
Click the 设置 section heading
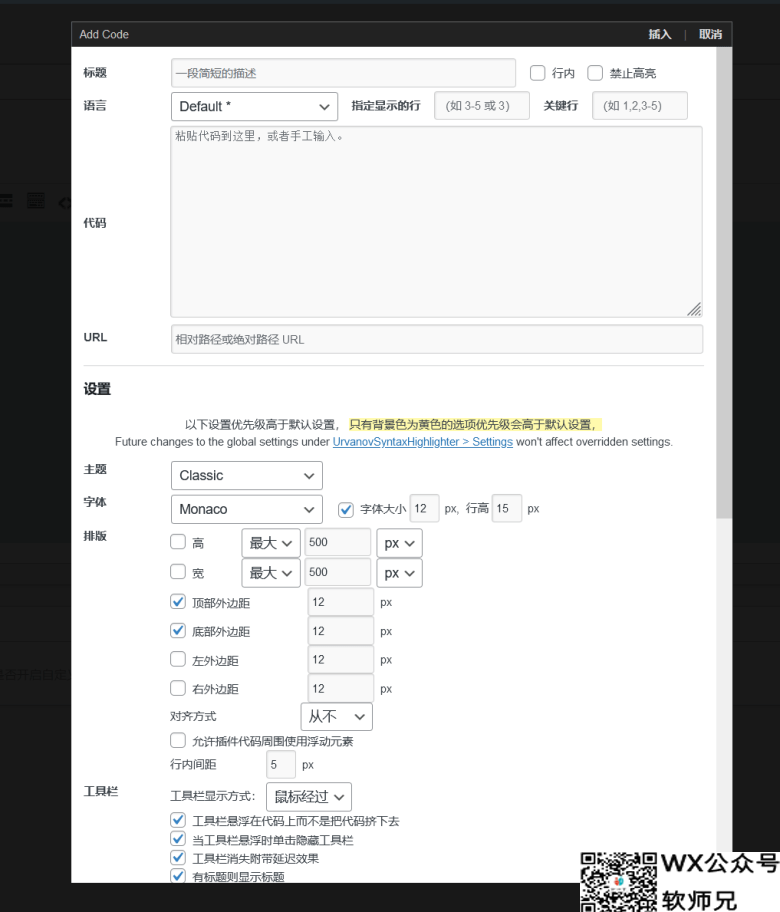point(97,389)
